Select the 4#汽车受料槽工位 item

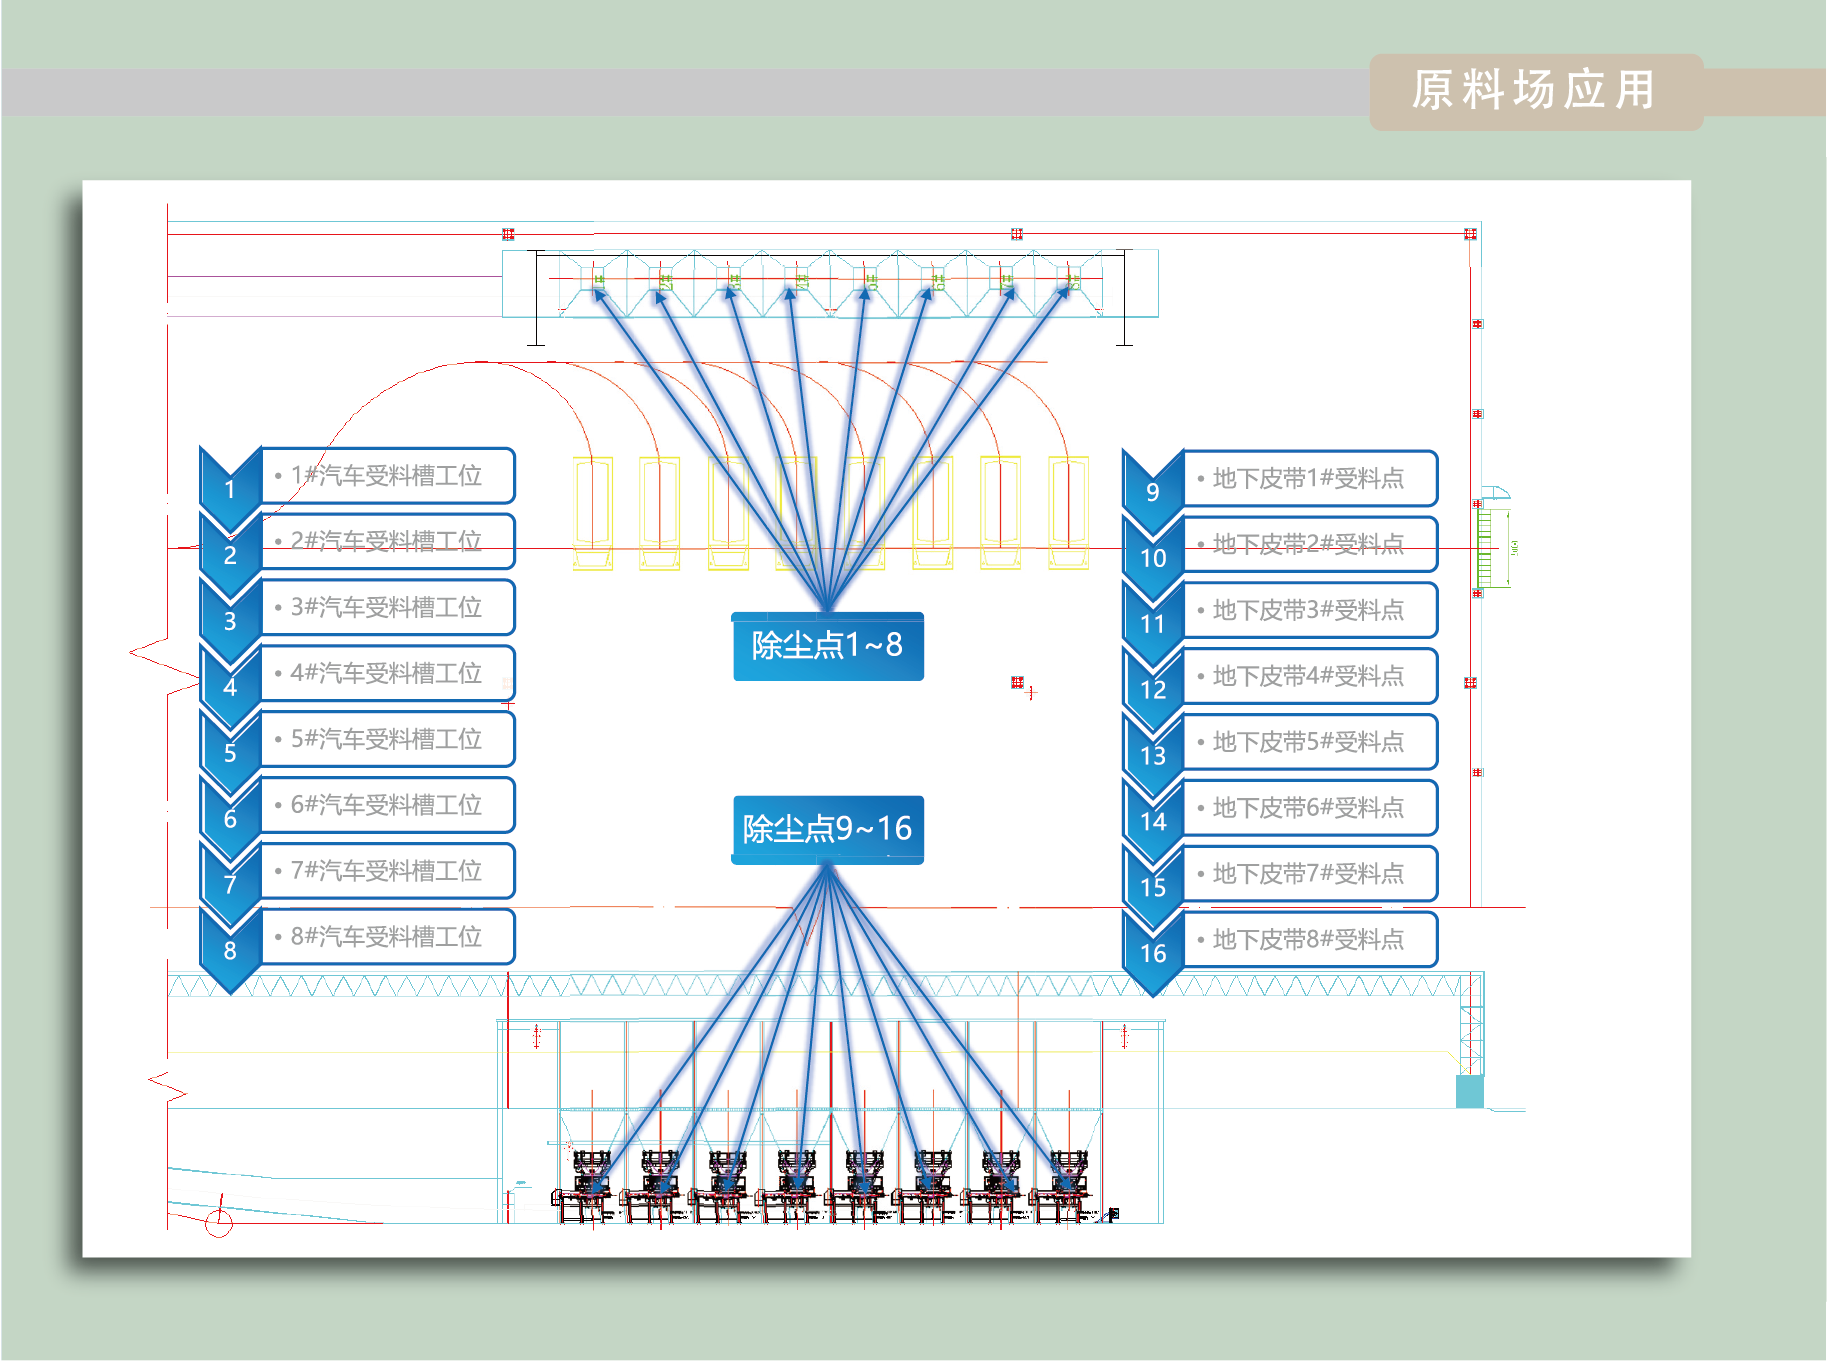(388, 673)
